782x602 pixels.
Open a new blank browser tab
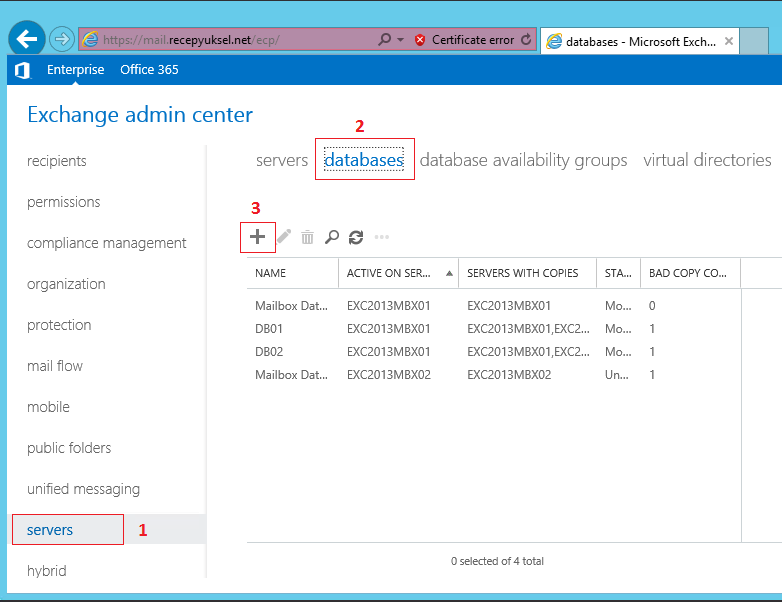(754, 41)
